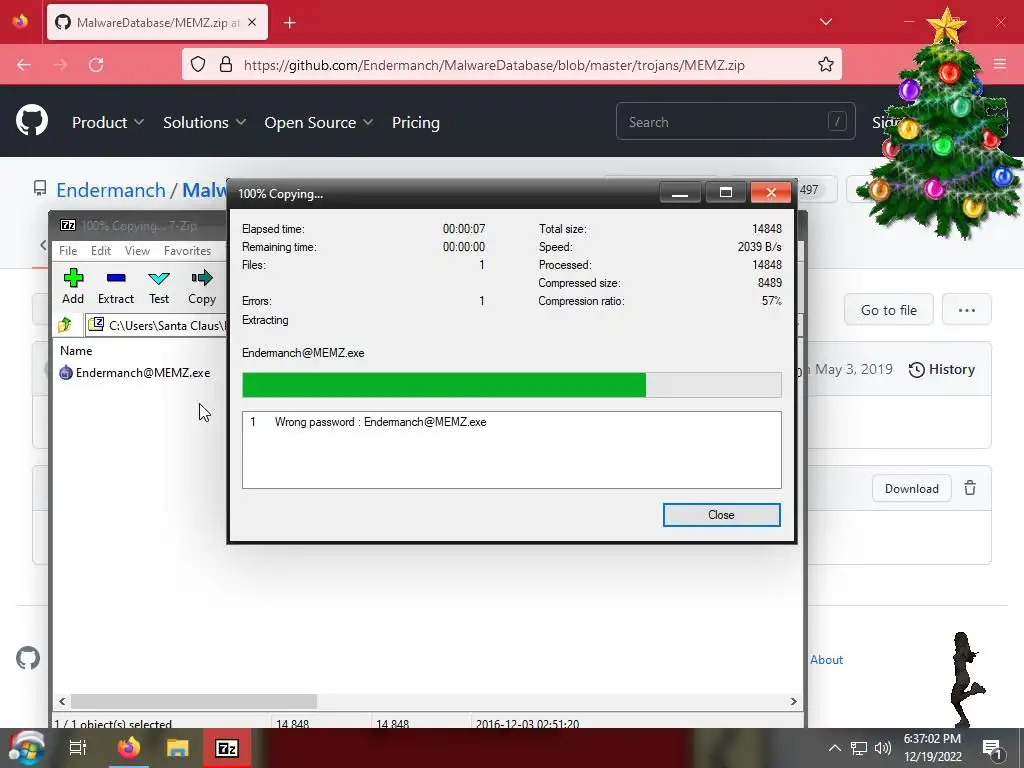
Task: Open the About footer link
Action: 826,660
